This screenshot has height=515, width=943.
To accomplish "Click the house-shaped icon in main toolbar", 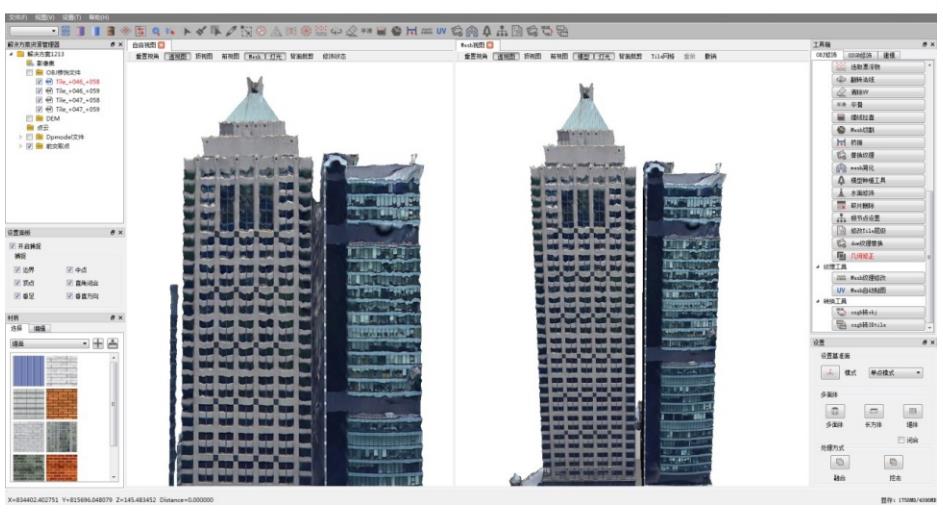I will click(472, 31).
